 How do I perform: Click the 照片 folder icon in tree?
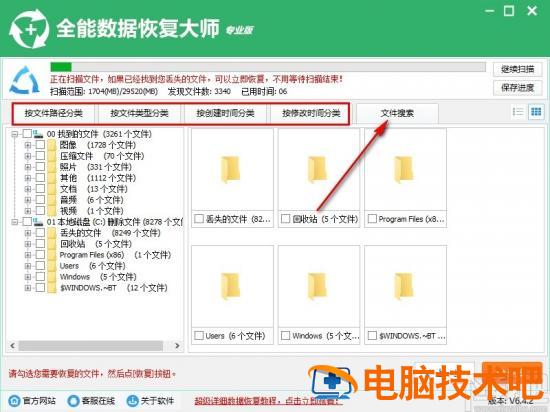tap(52, 167)
